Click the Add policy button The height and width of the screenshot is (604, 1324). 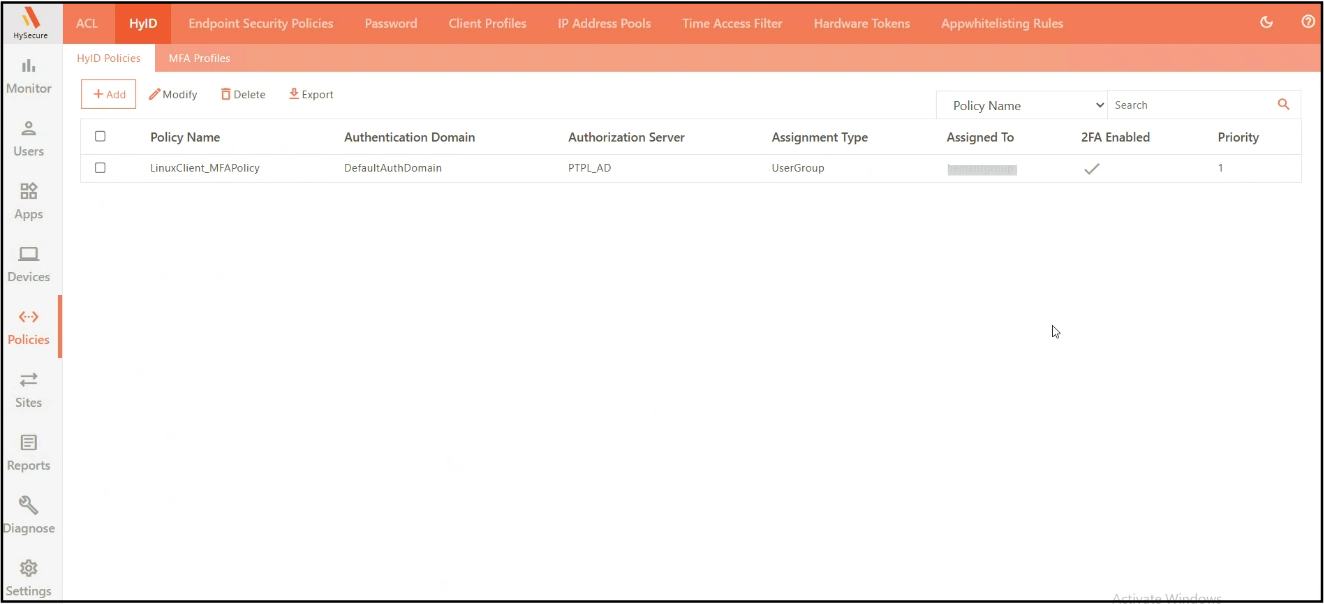(x=108, y=94)
